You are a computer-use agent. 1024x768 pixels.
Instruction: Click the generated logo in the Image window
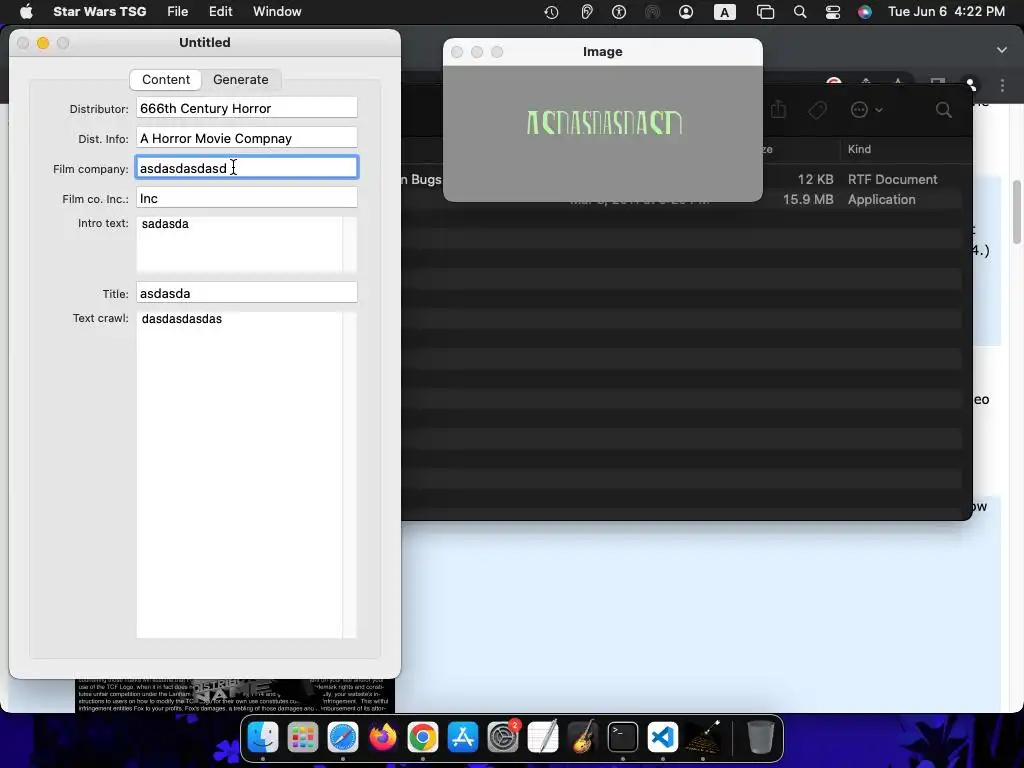click(604, 122)
